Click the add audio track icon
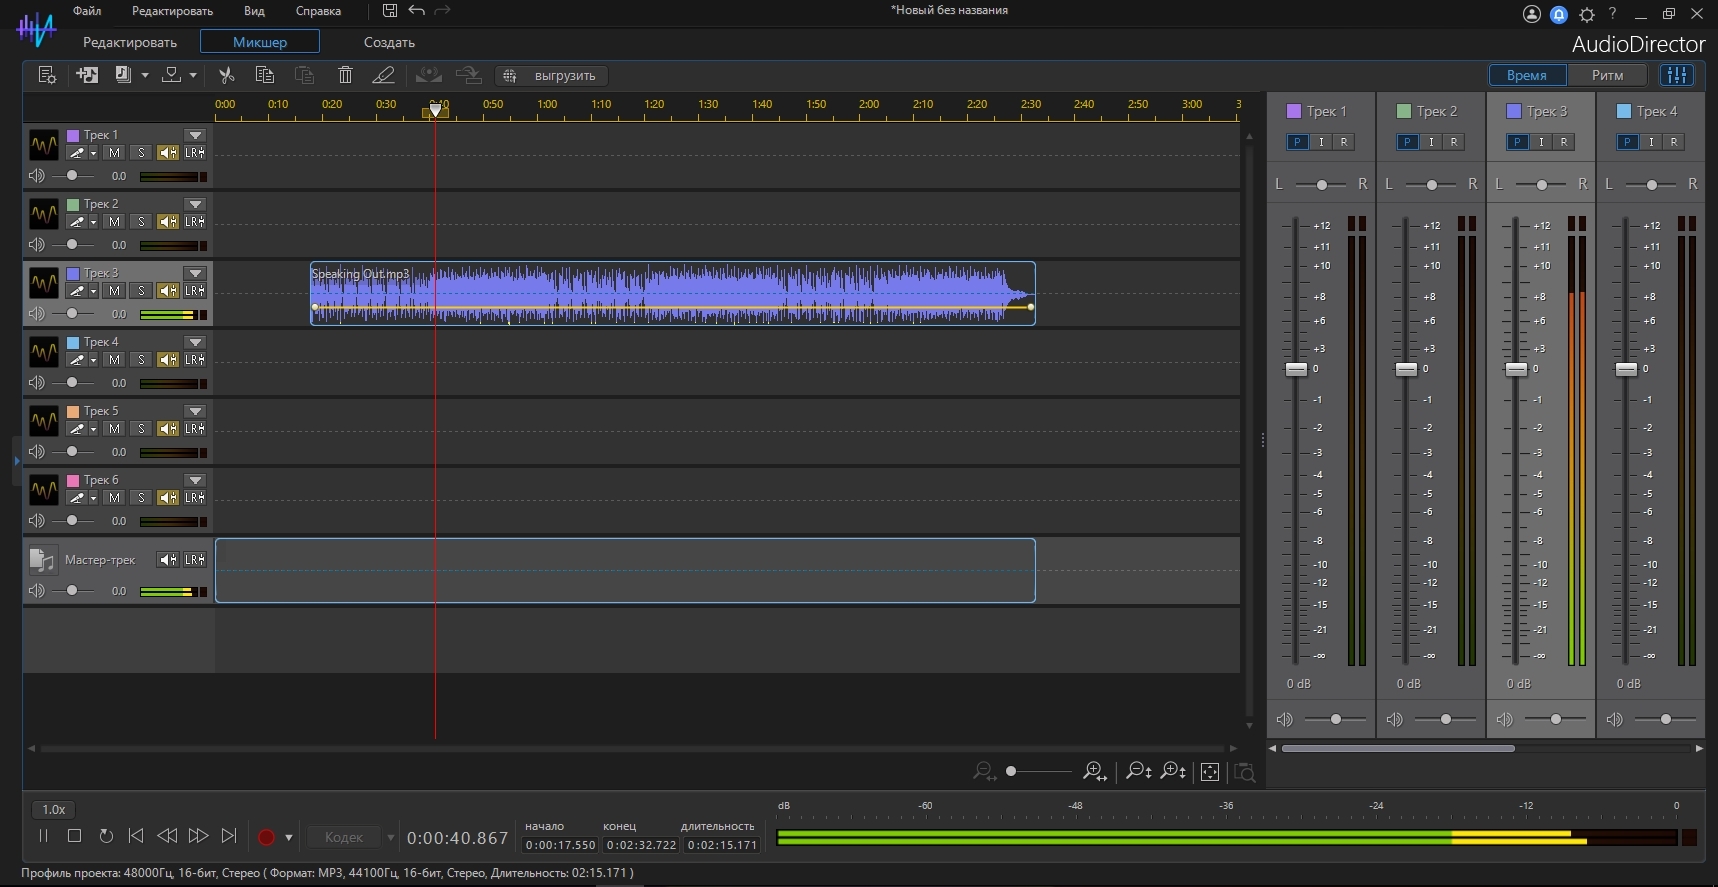Image resolution: width=1718 pixels, height=887 pixels. point(87,75)
